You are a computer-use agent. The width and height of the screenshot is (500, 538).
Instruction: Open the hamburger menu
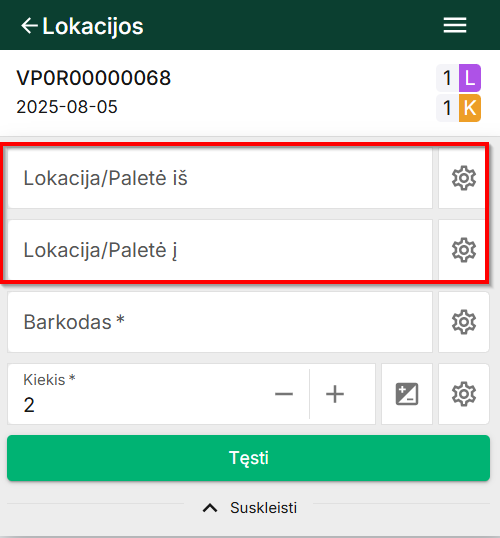[455, 25]
